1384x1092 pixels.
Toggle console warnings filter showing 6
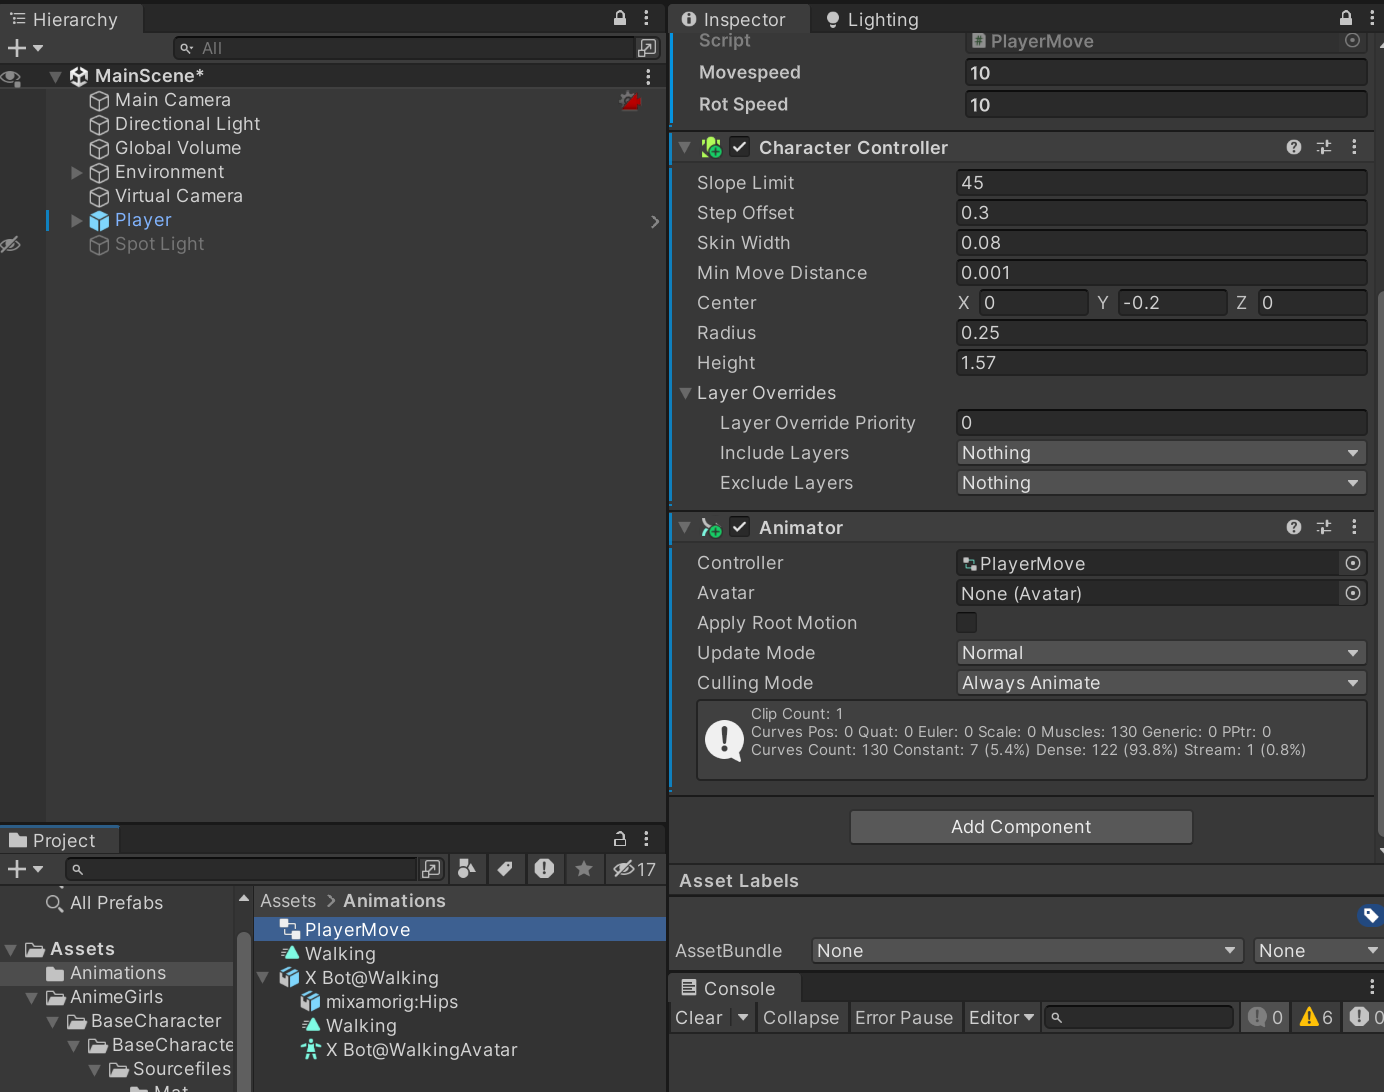tap(1315, 1017)
